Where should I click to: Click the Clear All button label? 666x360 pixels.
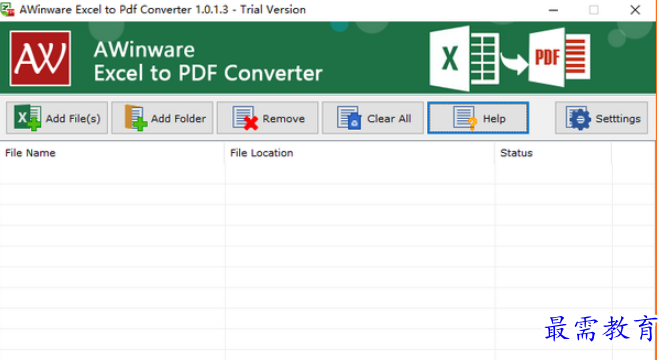click(x=389, y=118)
